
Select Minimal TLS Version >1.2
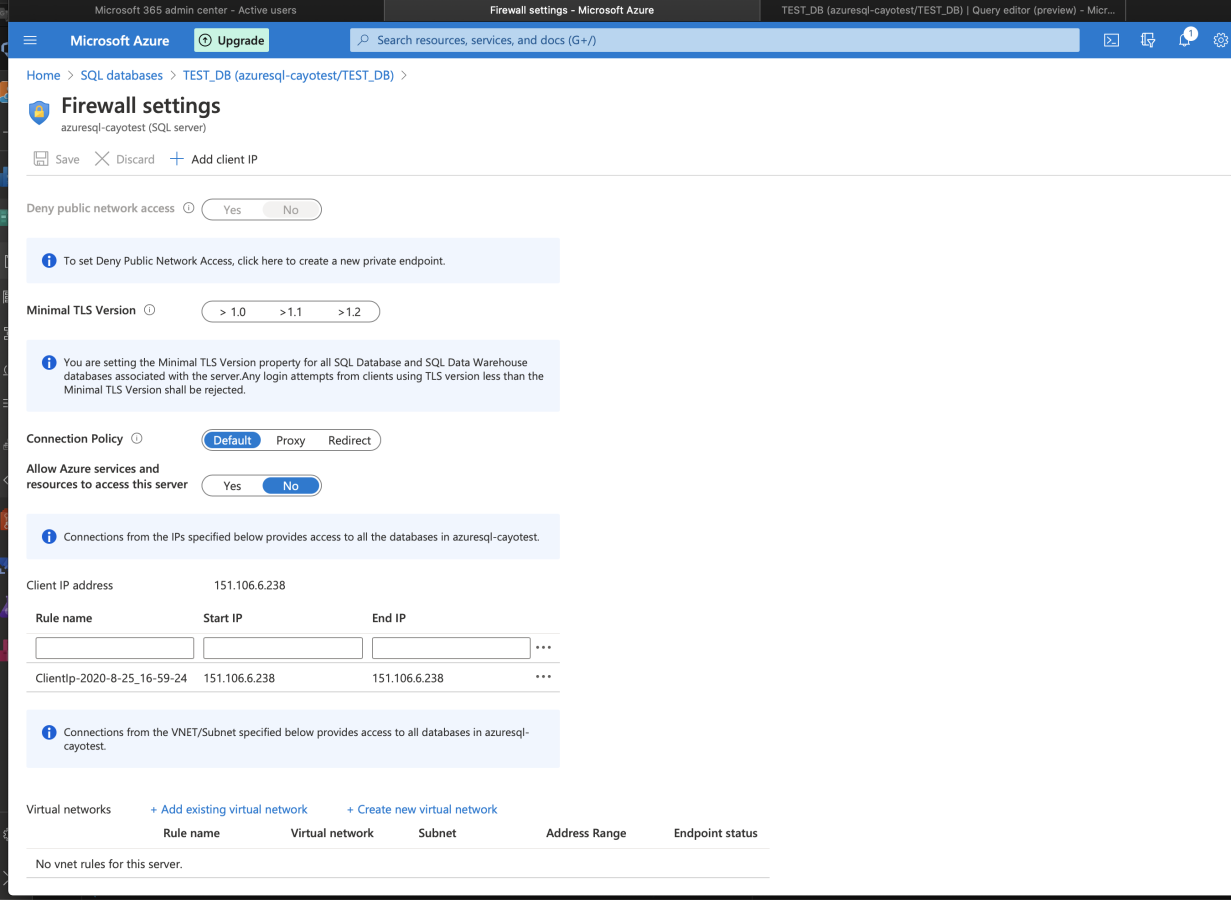pyautogui.click(x=349, y=312)
